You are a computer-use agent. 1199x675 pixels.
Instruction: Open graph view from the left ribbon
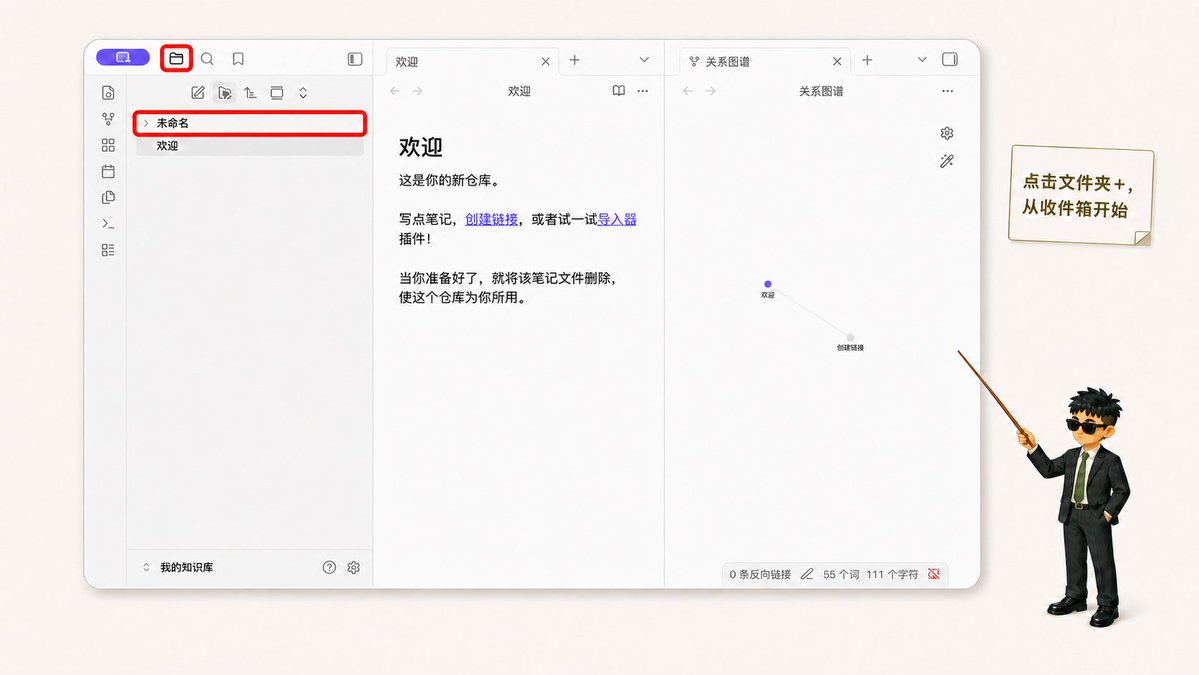coord(108,118)
